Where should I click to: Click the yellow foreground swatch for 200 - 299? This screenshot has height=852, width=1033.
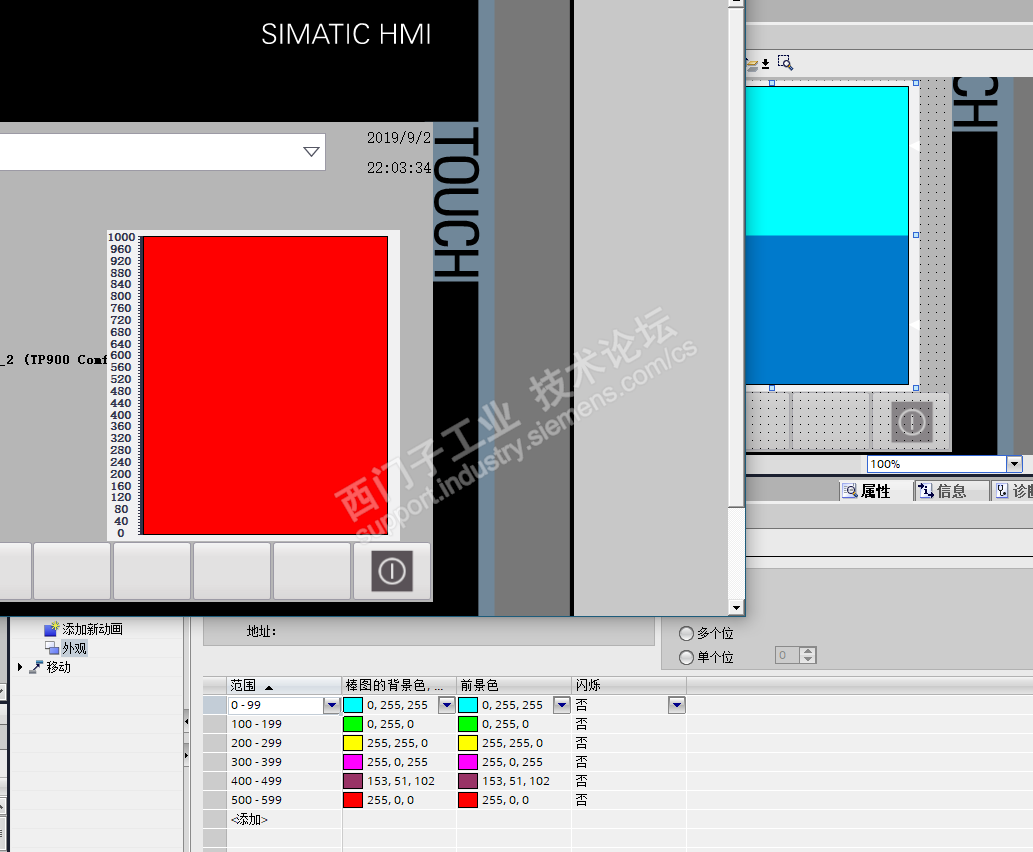pos(468,743)
